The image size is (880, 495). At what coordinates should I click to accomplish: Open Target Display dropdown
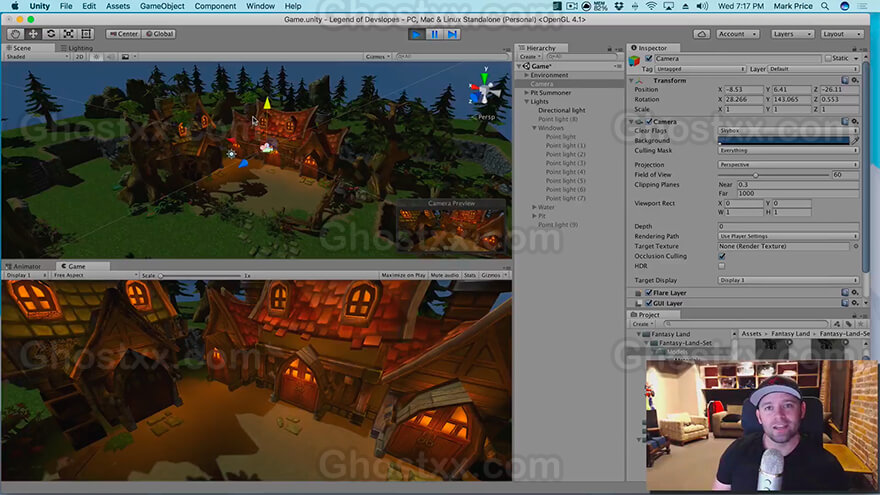pos(789,280)
